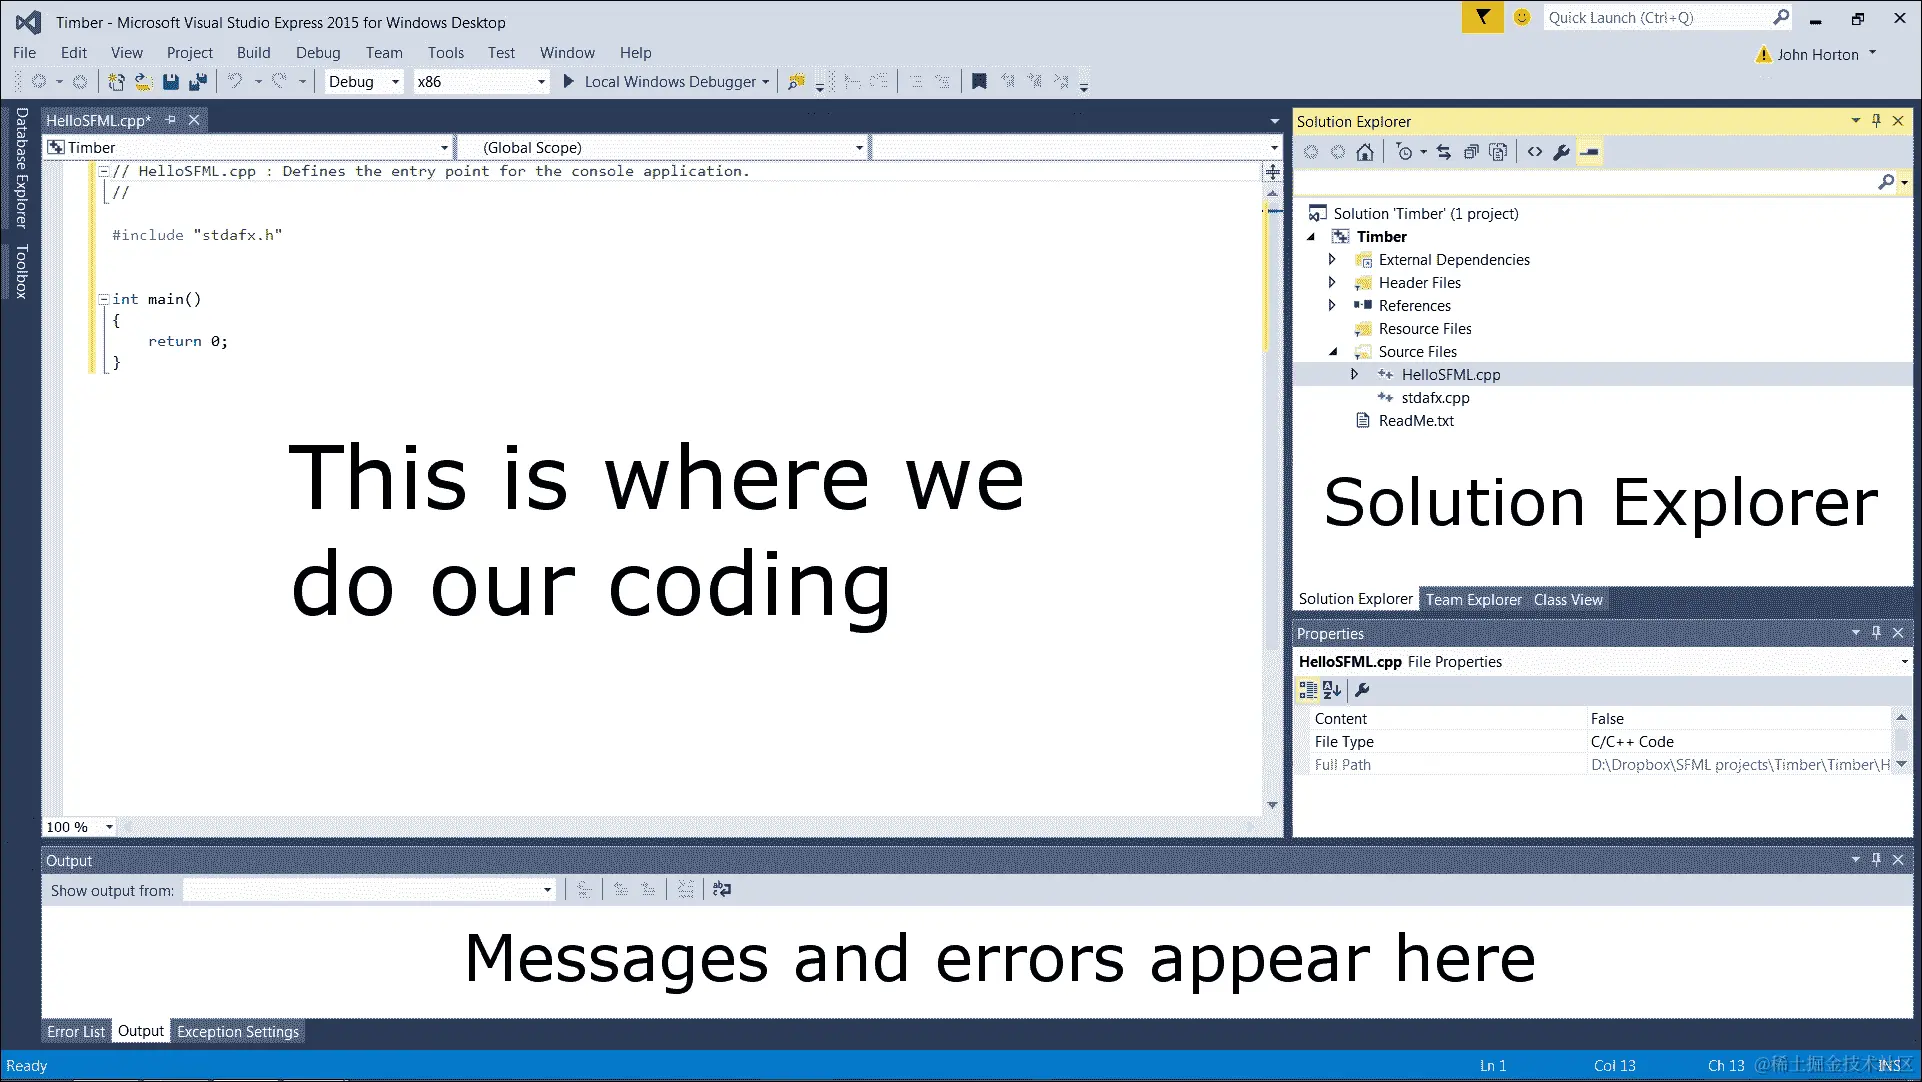
Task: Switch to the Error List tab
Action: click(x=76, y=1031)
